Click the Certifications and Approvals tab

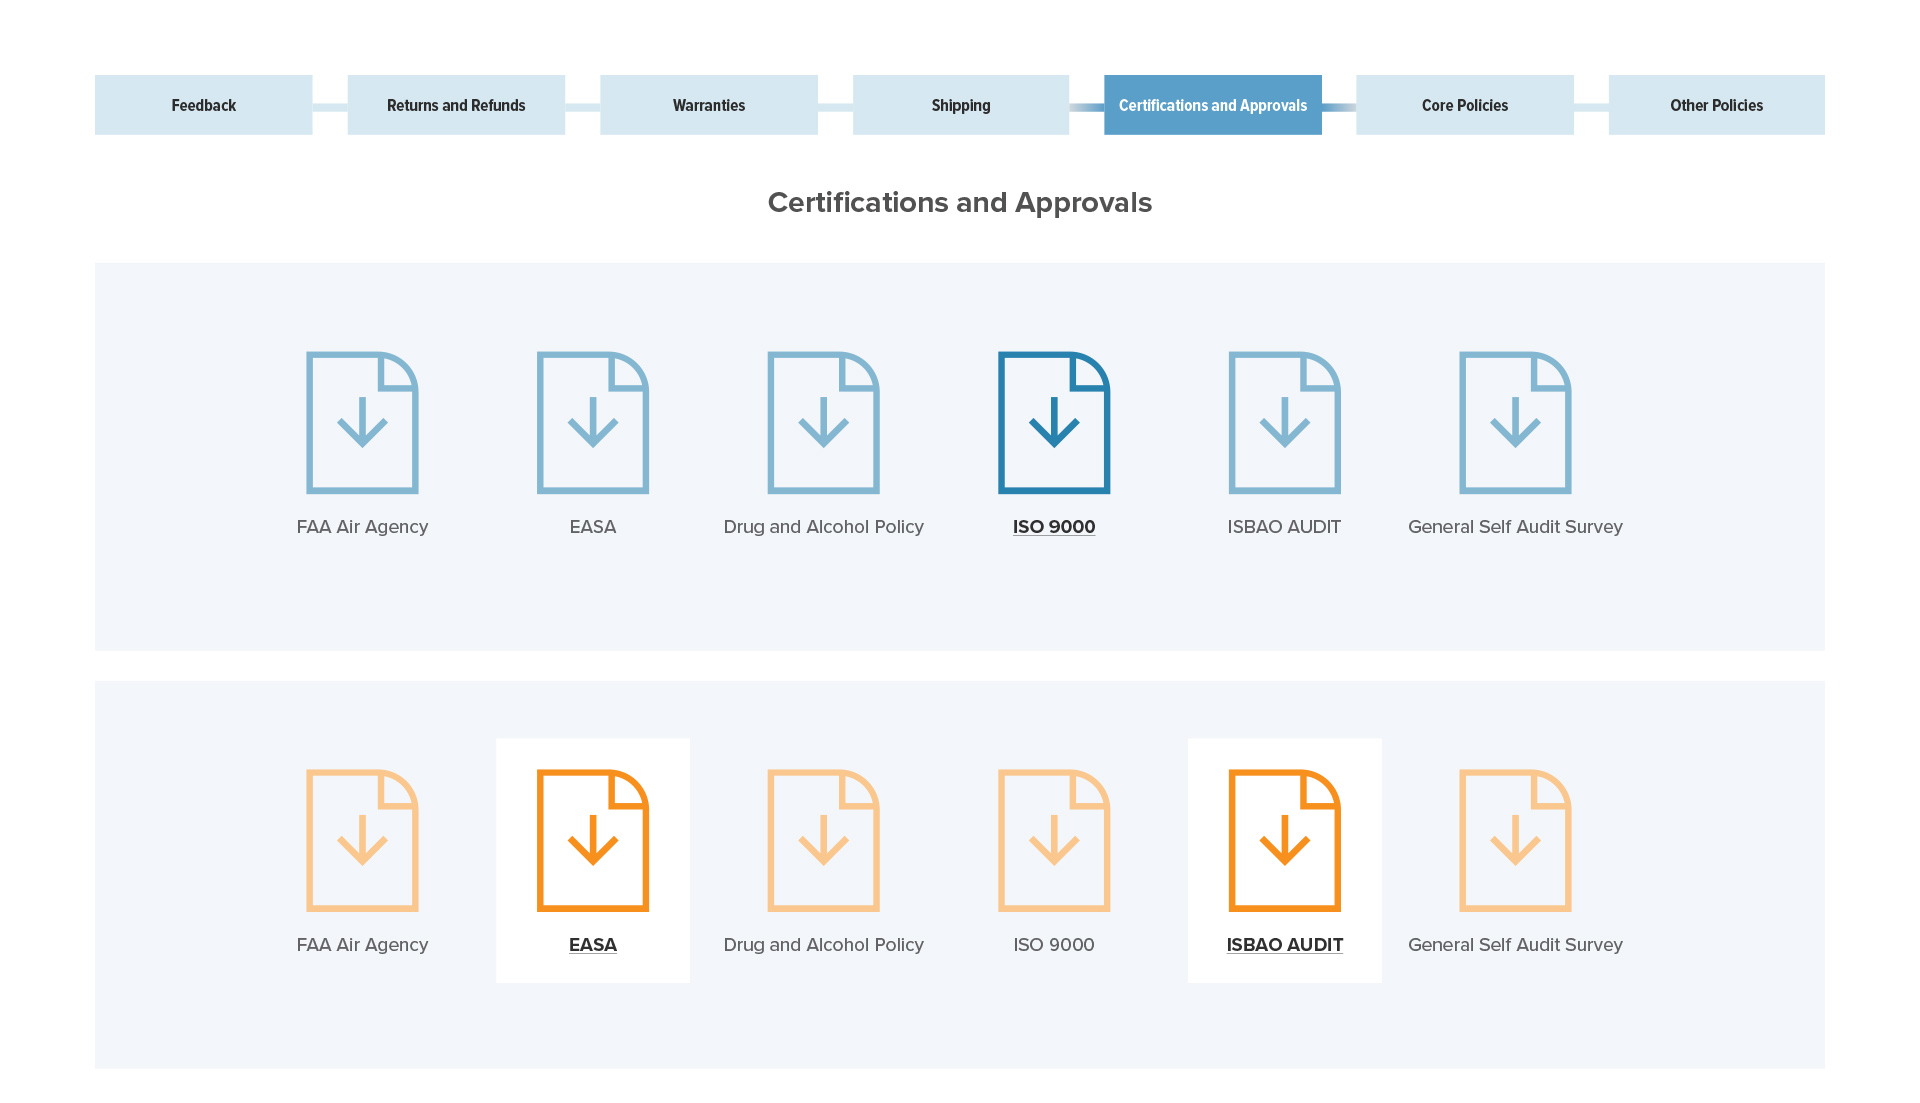[1213, 105]
